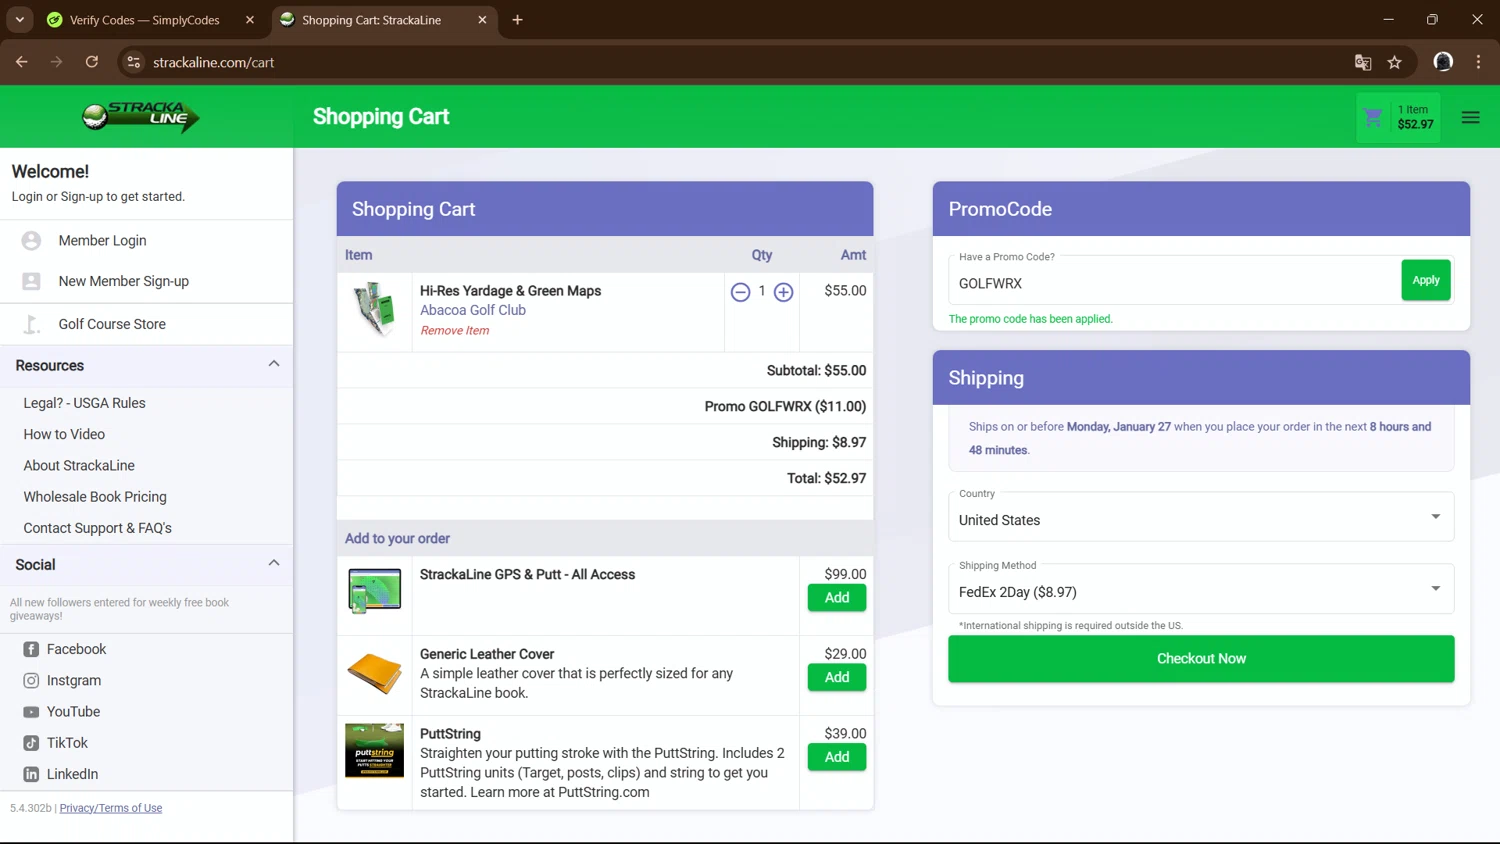Viewport: 1500px width, 844px height.
Task: Click the Shipping: $8.97 line
Action: (x=819, y=442)
